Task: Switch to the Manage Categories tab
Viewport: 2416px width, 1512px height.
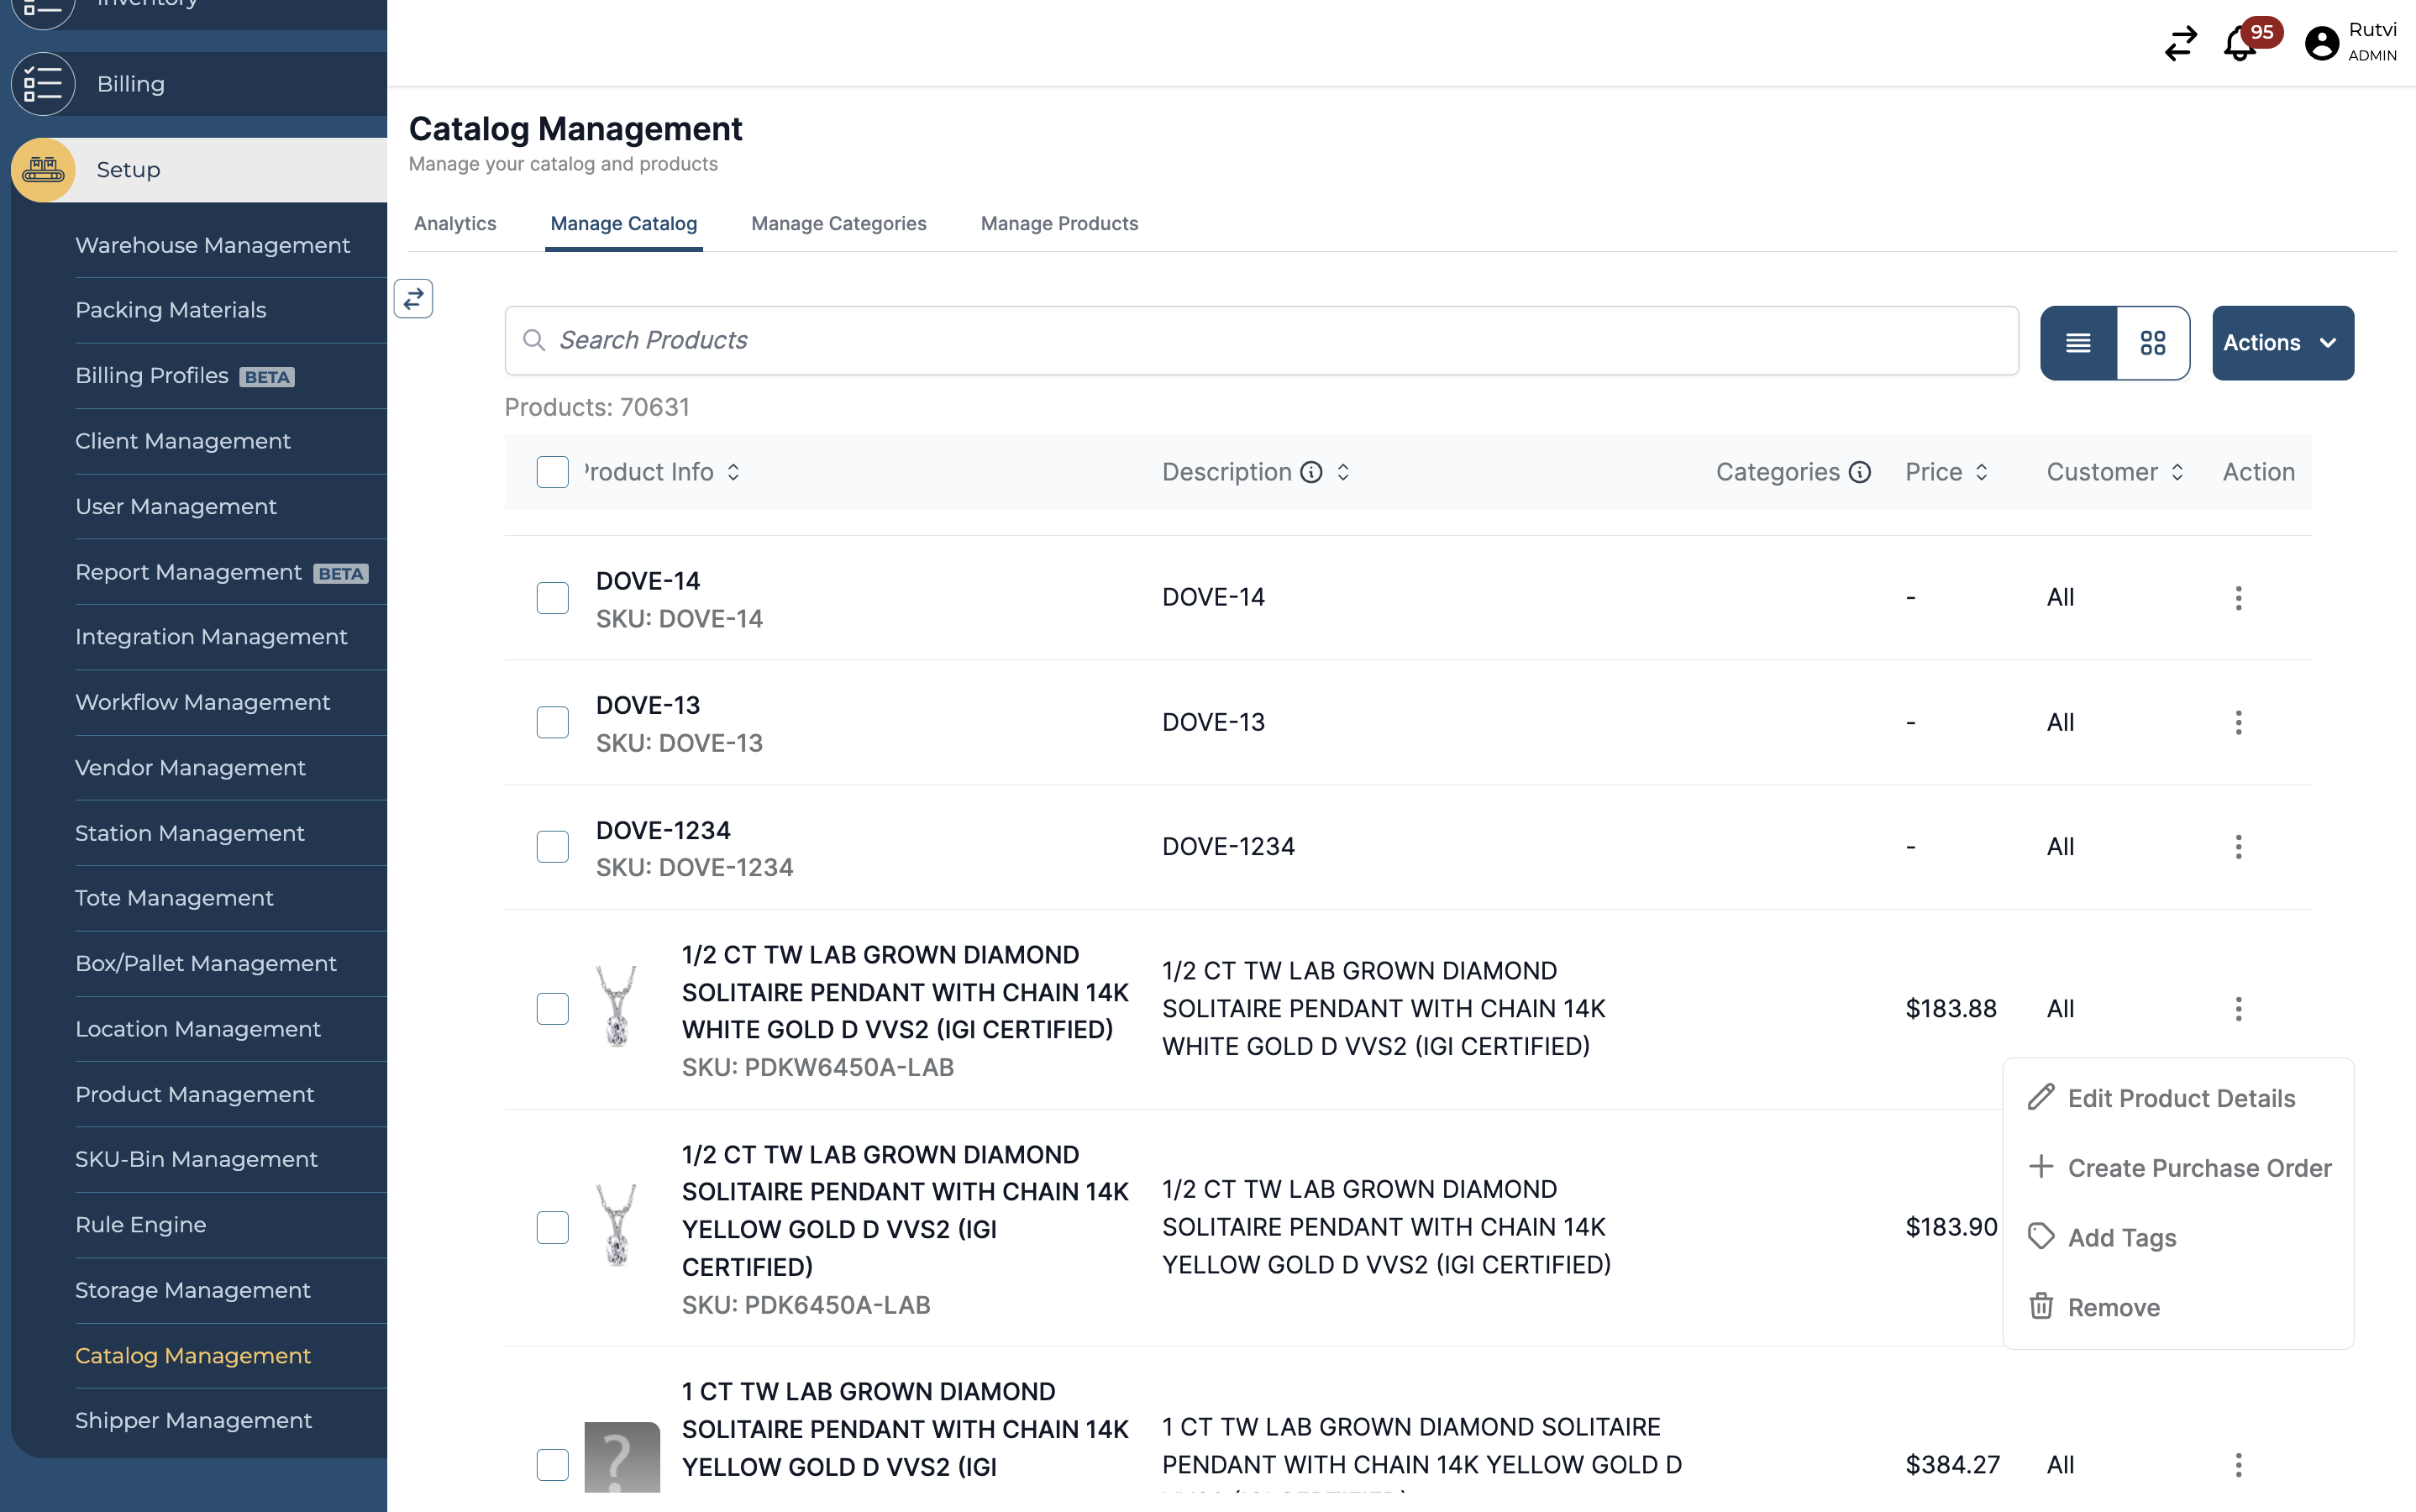Action: 838,223
